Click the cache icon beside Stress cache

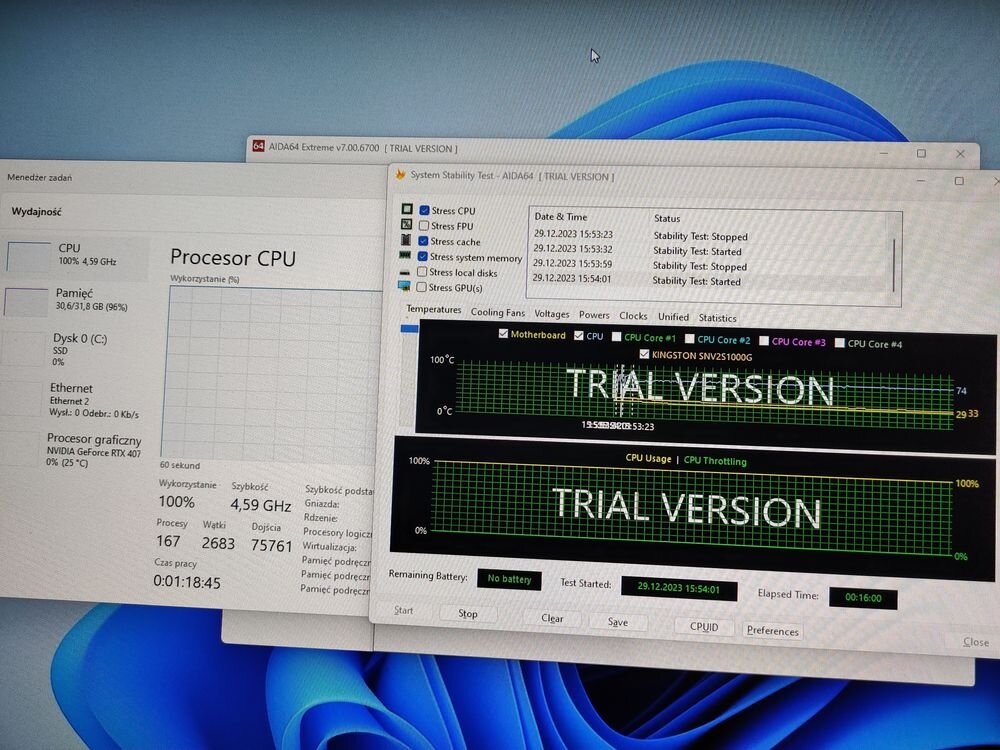pos(407,241)
